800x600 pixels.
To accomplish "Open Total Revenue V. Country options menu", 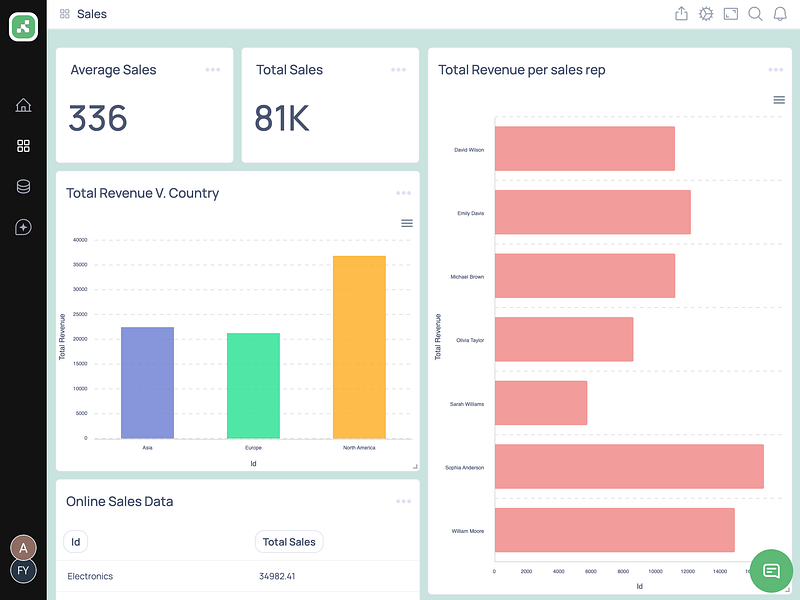I will click(404, 193).
